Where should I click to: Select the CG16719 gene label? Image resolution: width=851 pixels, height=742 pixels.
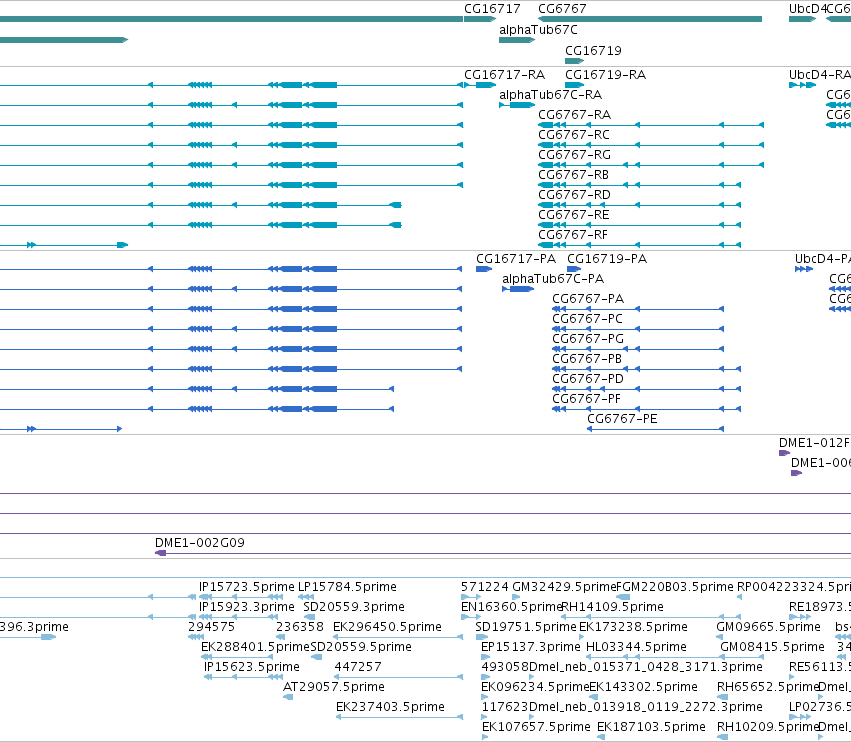coord(593,50)
